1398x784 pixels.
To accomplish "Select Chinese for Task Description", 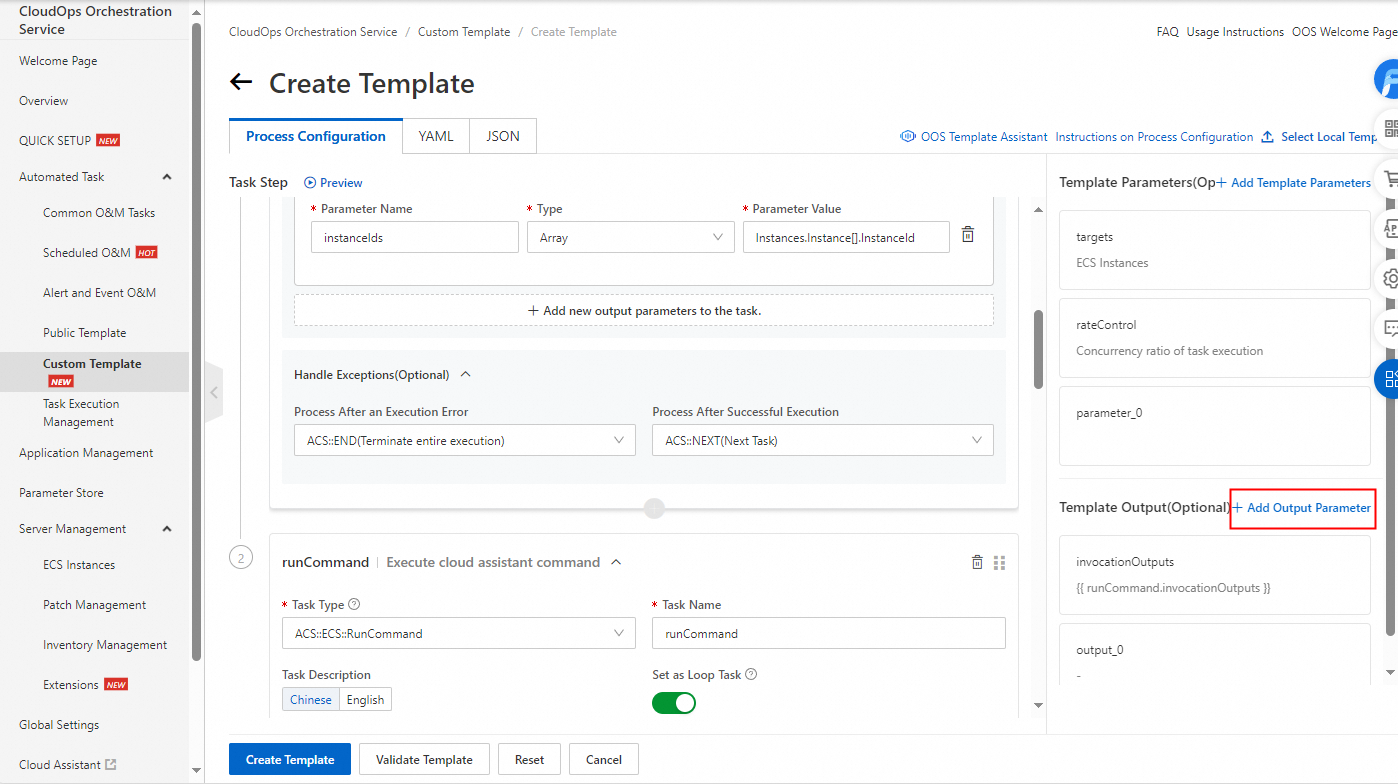I will click(x=311, y=700).
